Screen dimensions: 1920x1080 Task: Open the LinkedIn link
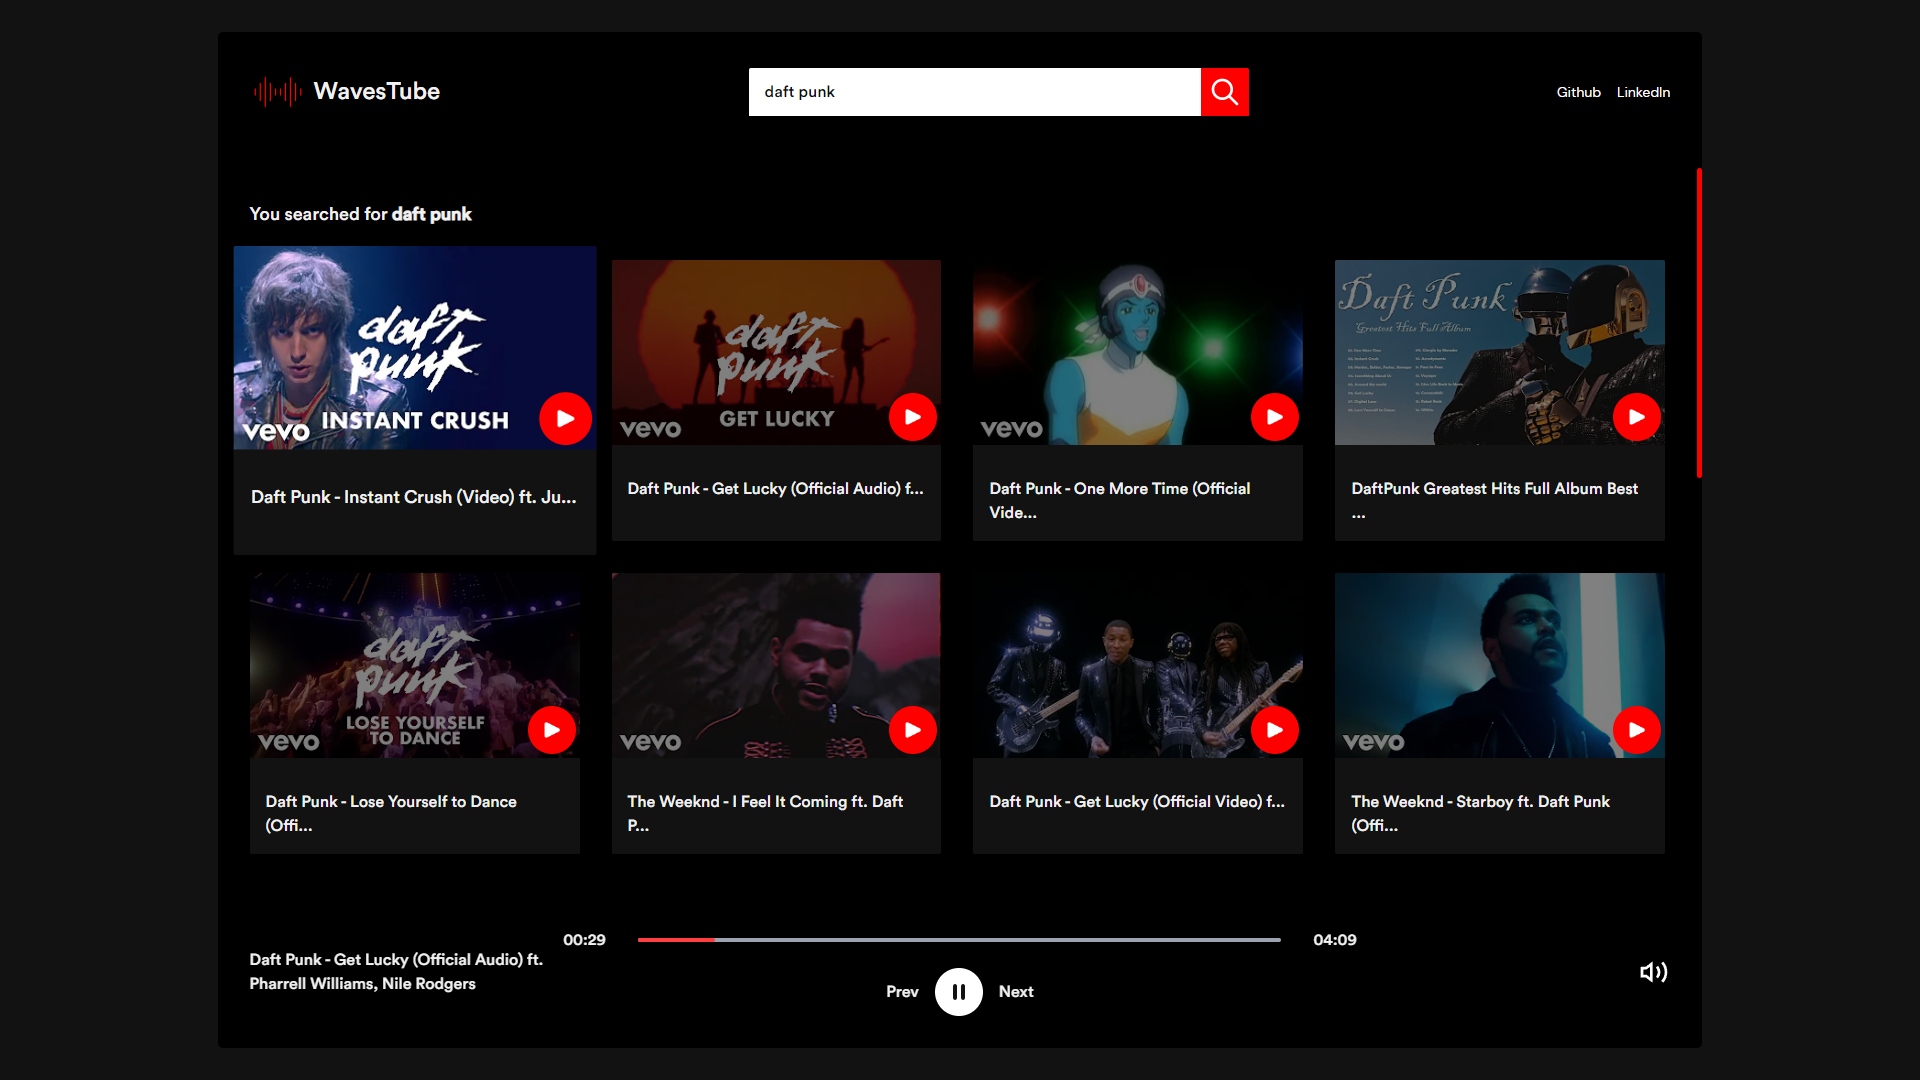point(1643,92)
